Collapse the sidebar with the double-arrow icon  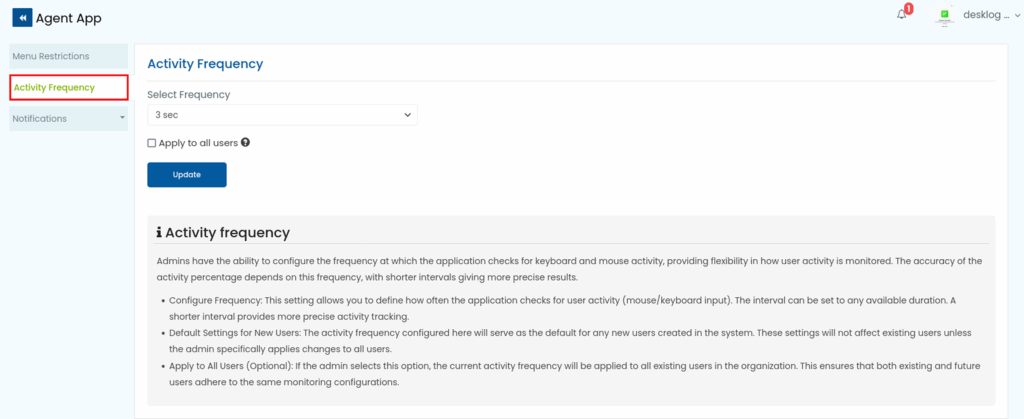pos(22,18)
